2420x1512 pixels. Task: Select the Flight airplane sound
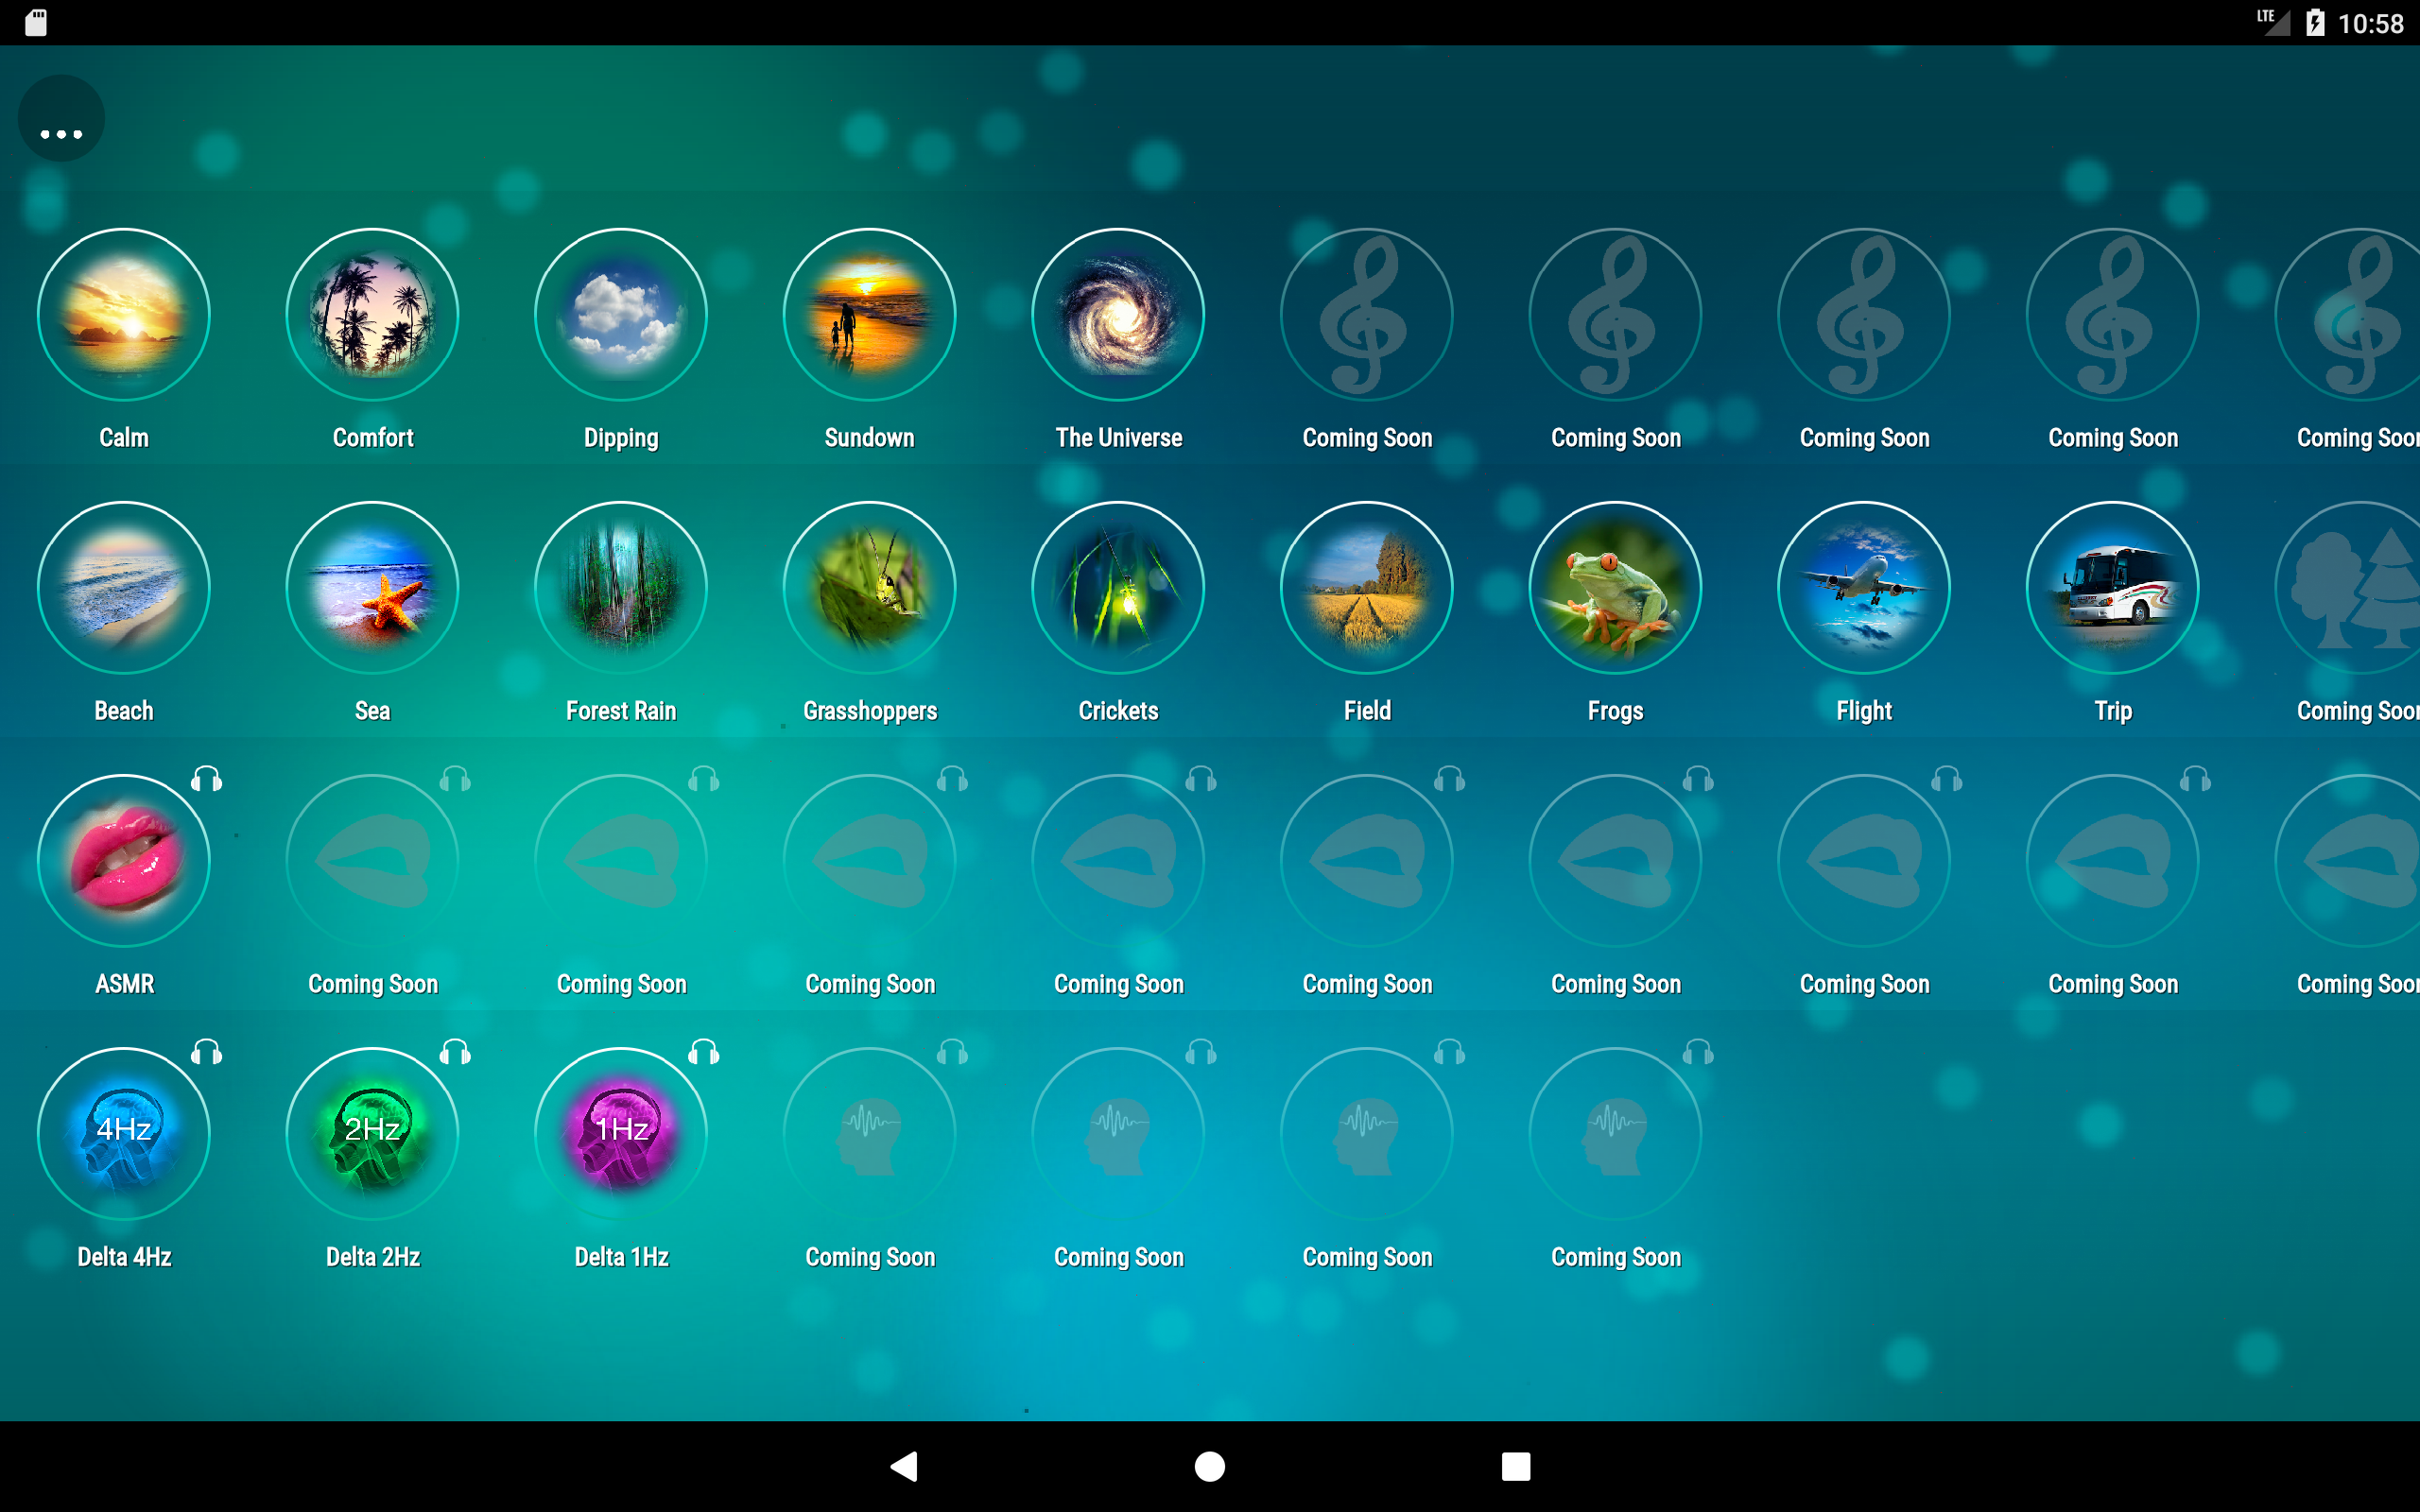[1864, 588]
